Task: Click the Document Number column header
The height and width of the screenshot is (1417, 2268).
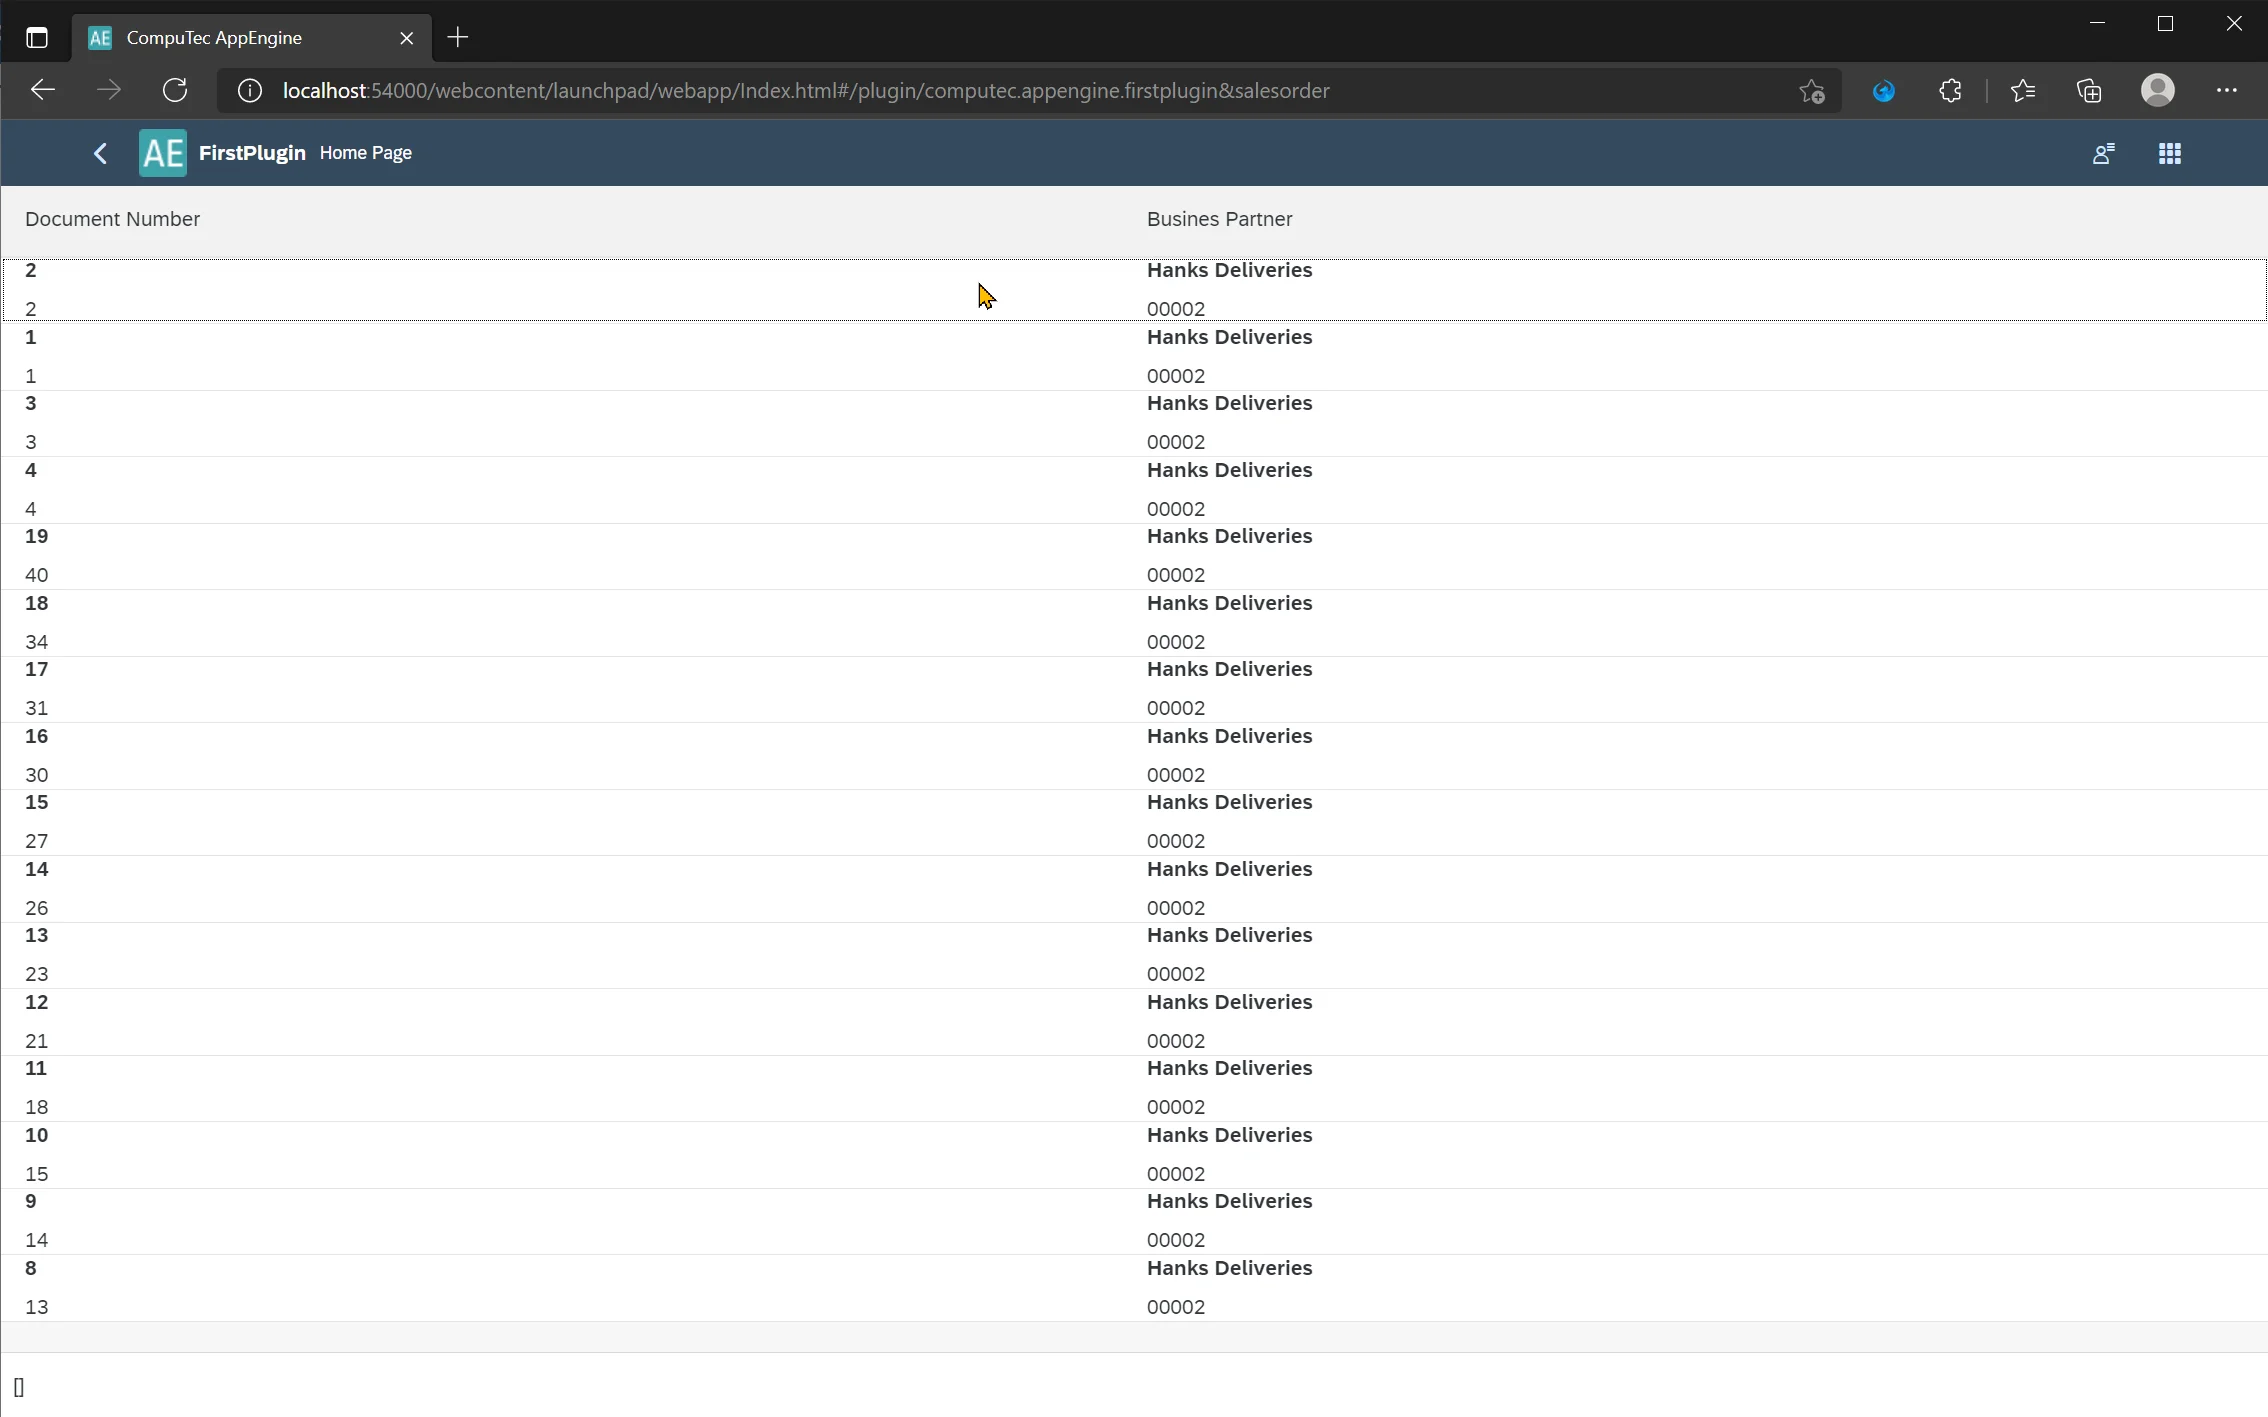Action: tap(112, 219)
